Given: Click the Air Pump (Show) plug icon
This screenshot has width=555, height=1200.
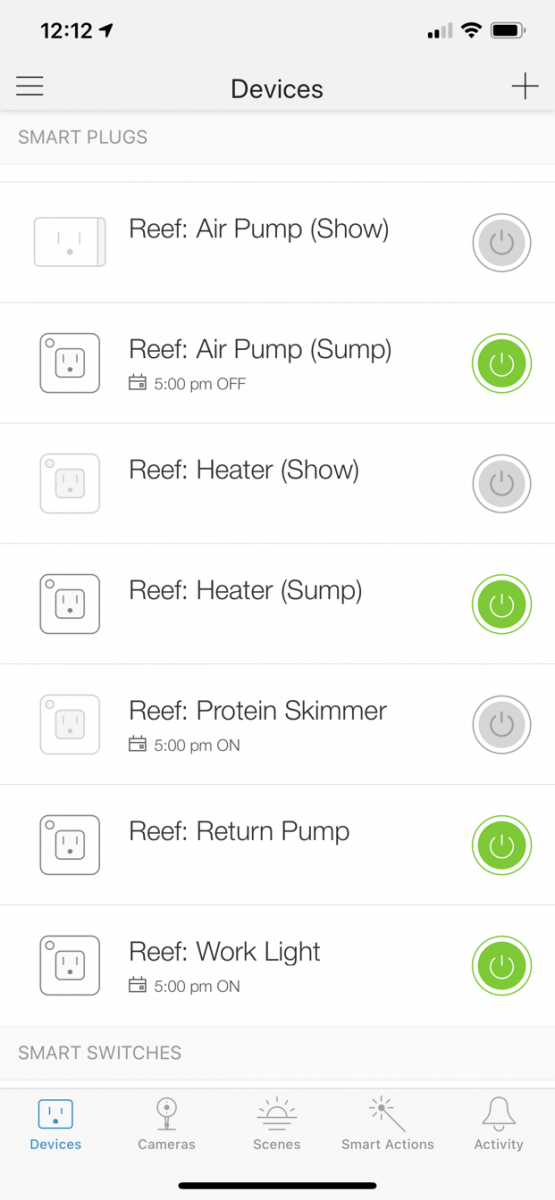Looking at the screenshot, I should click(x=70, y=242).
